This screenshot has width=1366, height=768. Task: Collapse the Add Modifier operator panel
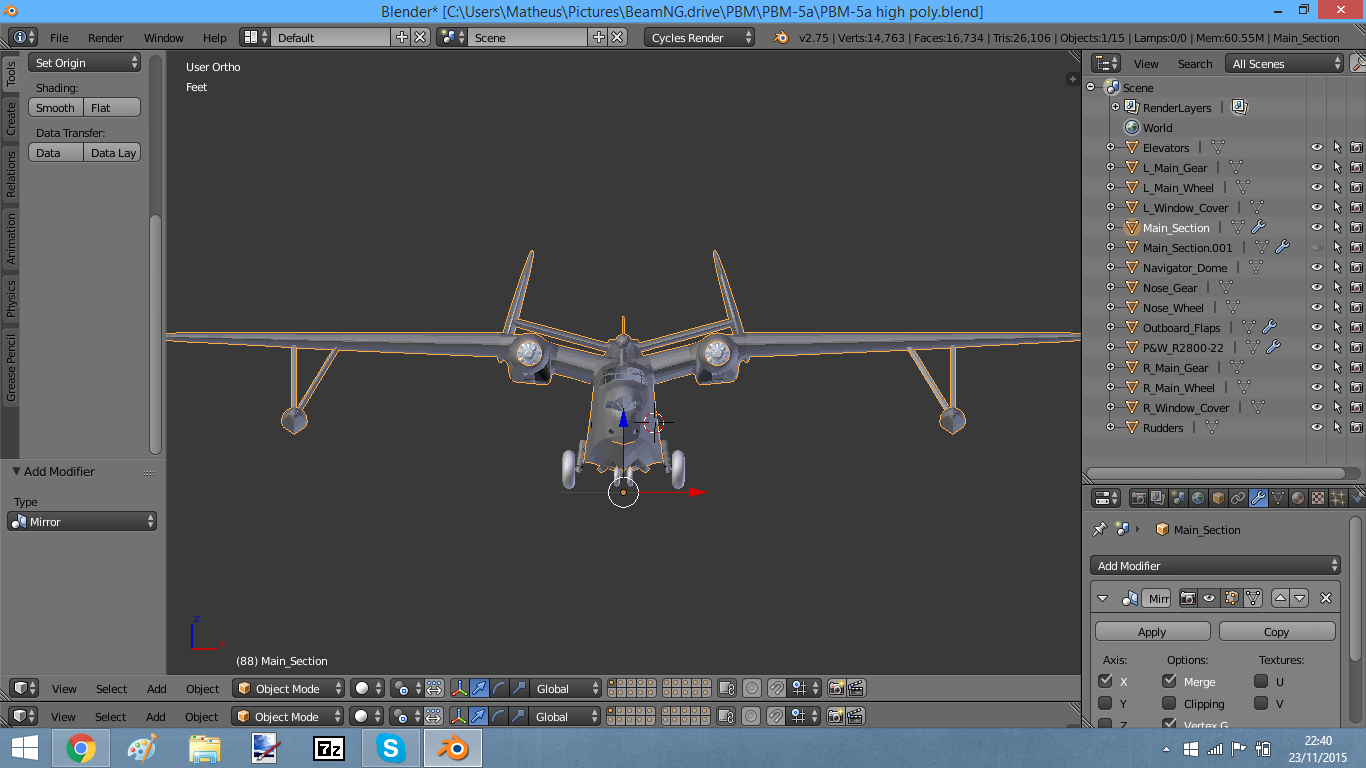[x=16, y=471]
